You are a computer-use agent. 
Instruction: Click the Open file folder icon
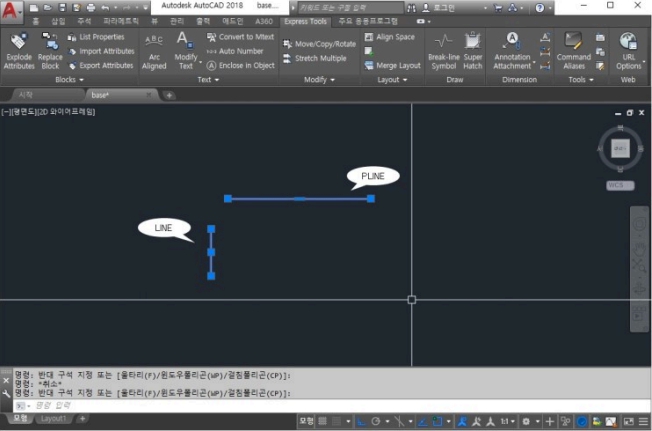coord(48,8)
